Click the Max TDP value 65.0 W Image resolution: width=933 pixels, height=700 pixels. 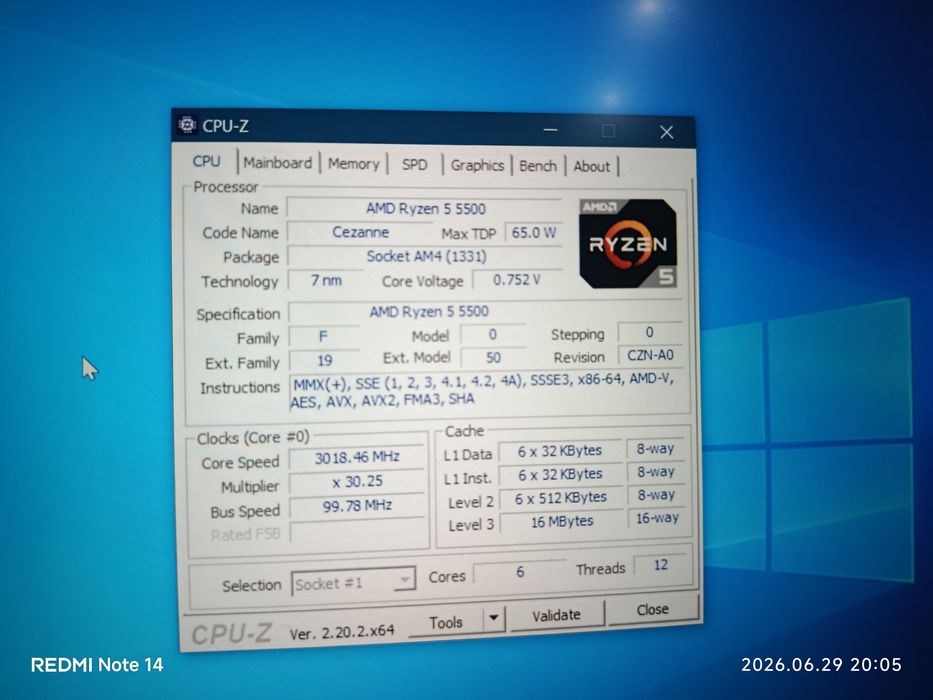(534, 233)
